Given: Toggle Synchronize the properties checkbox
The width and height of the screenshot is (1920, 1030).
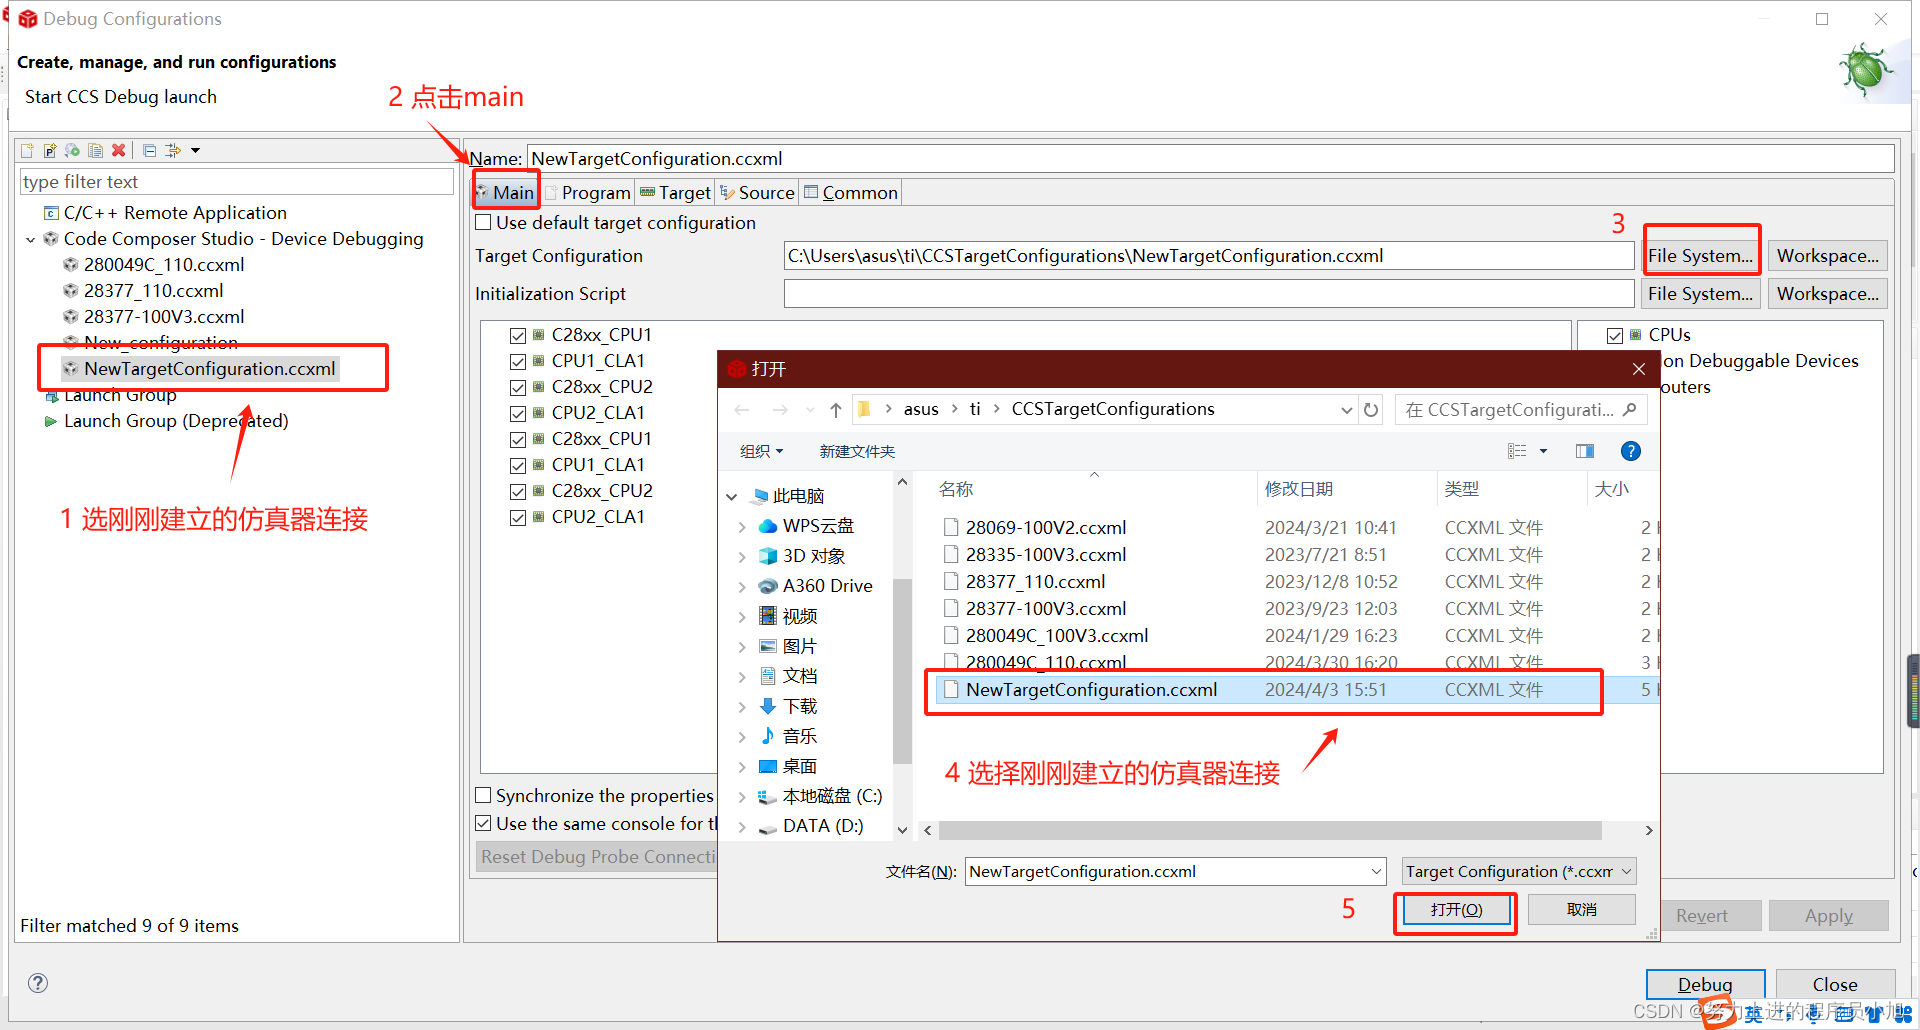Looking at the screenshot, I should click(x=483, y=796).
